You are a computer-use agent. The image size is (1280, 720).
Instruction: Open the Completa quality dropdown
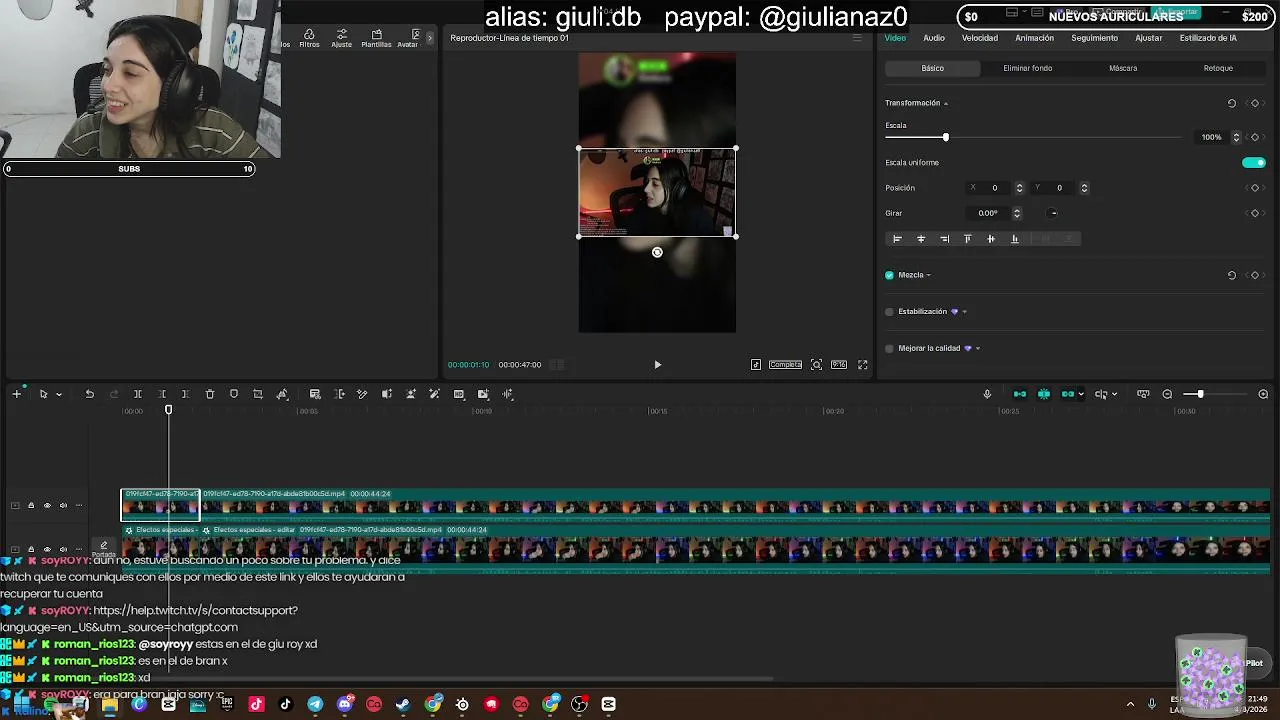tap(785, 365)
